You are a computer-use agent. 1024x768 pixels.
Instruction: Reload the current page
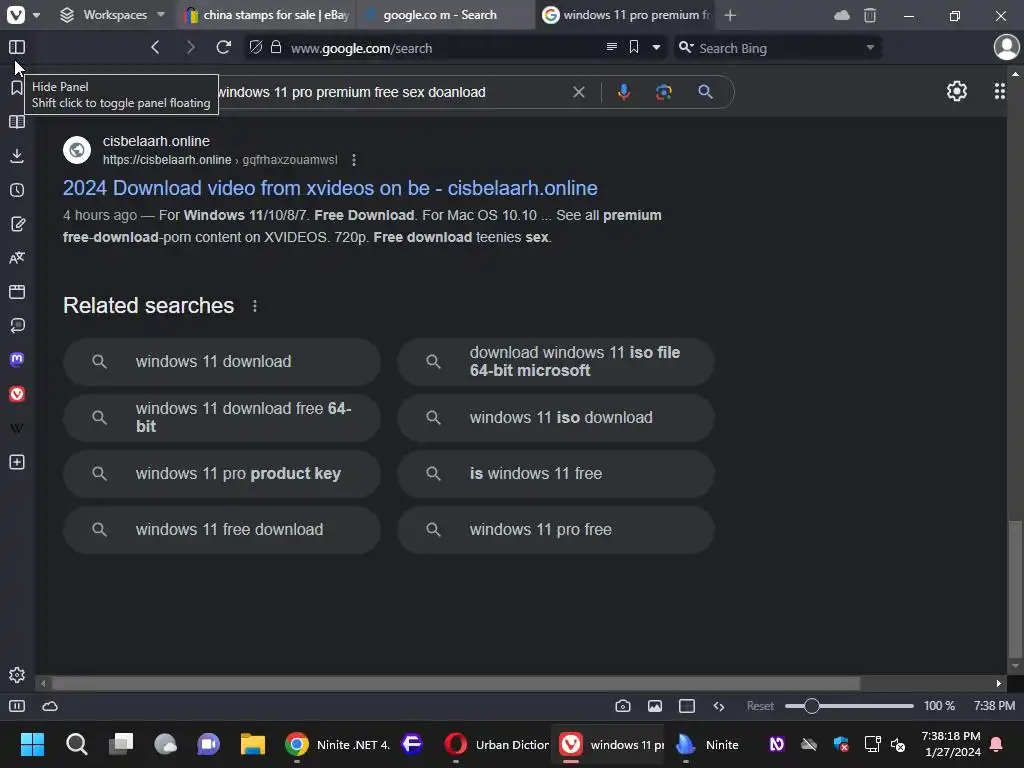coord(223,47)
